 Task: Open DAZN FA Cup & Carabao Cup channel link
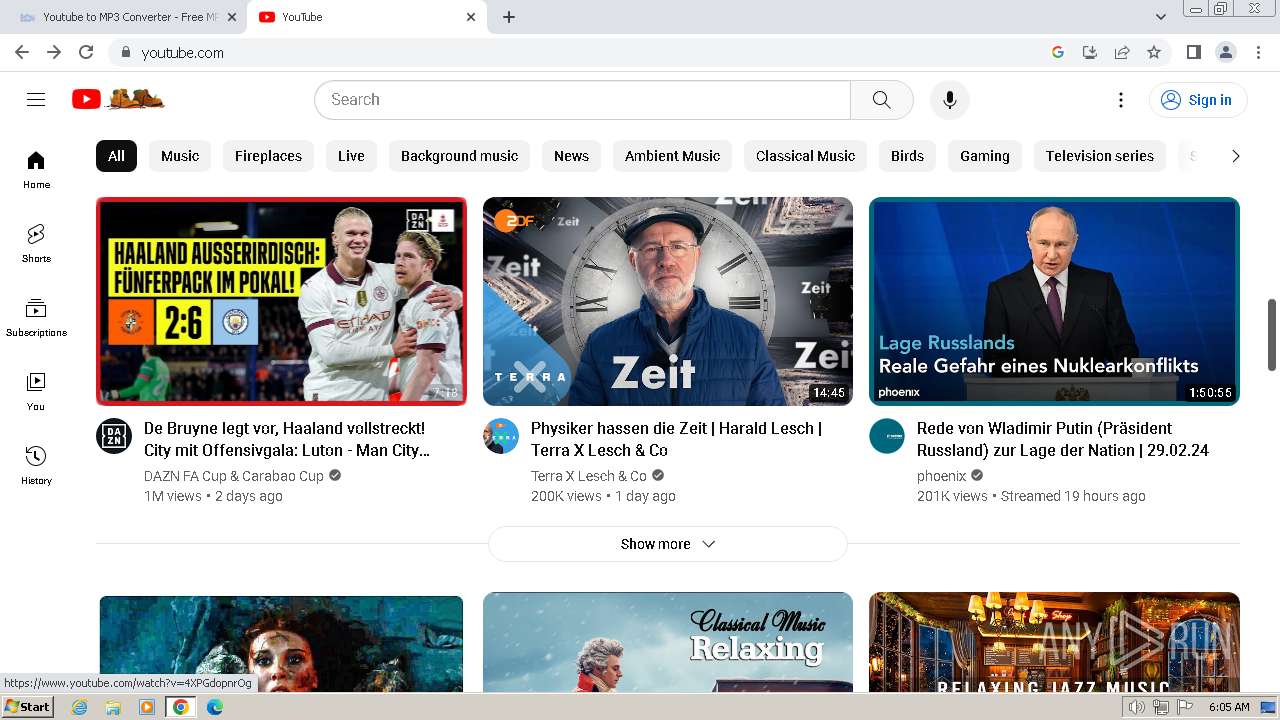234,476
